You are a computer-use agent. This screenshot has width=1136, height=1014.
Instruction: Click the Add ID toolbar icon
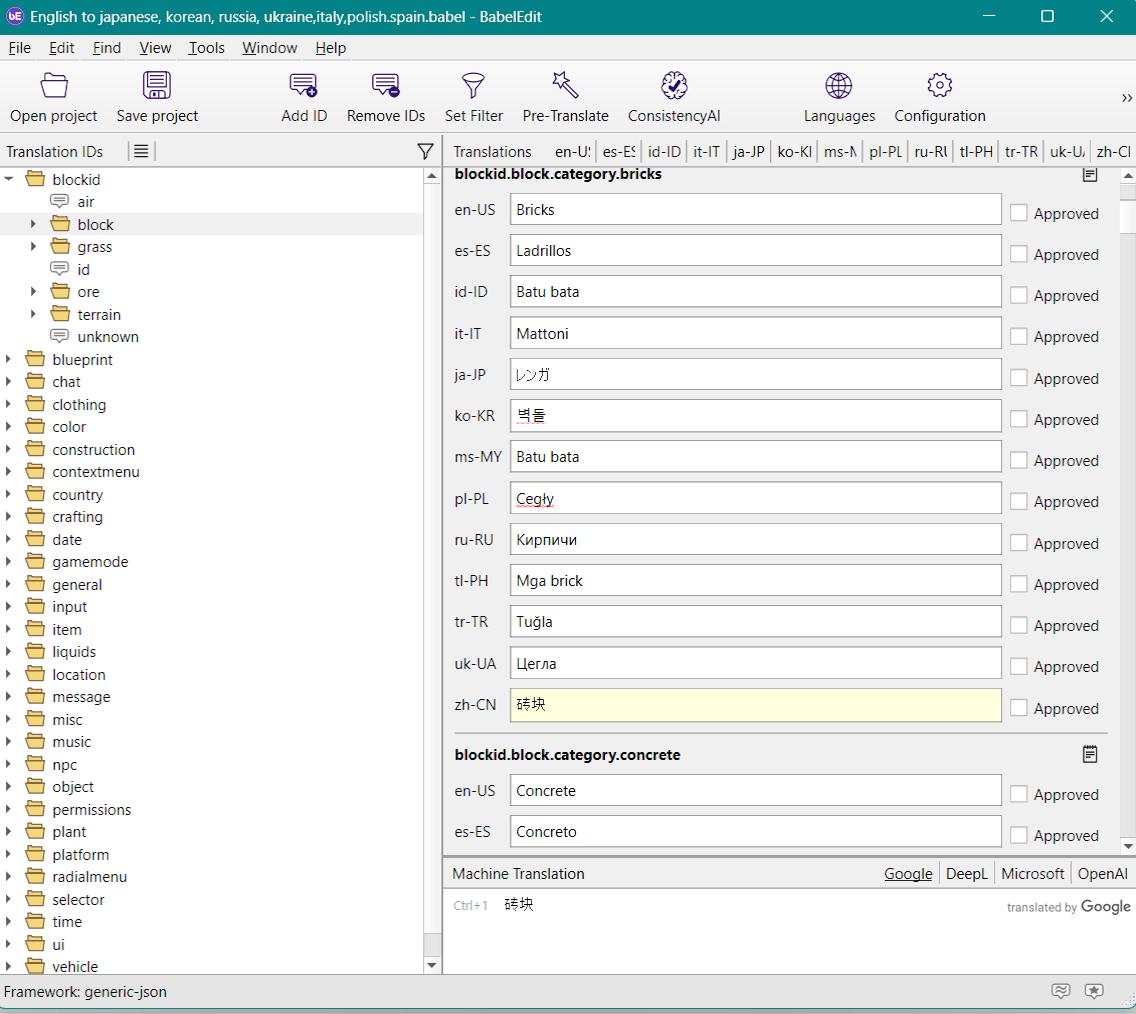(303, 86)
